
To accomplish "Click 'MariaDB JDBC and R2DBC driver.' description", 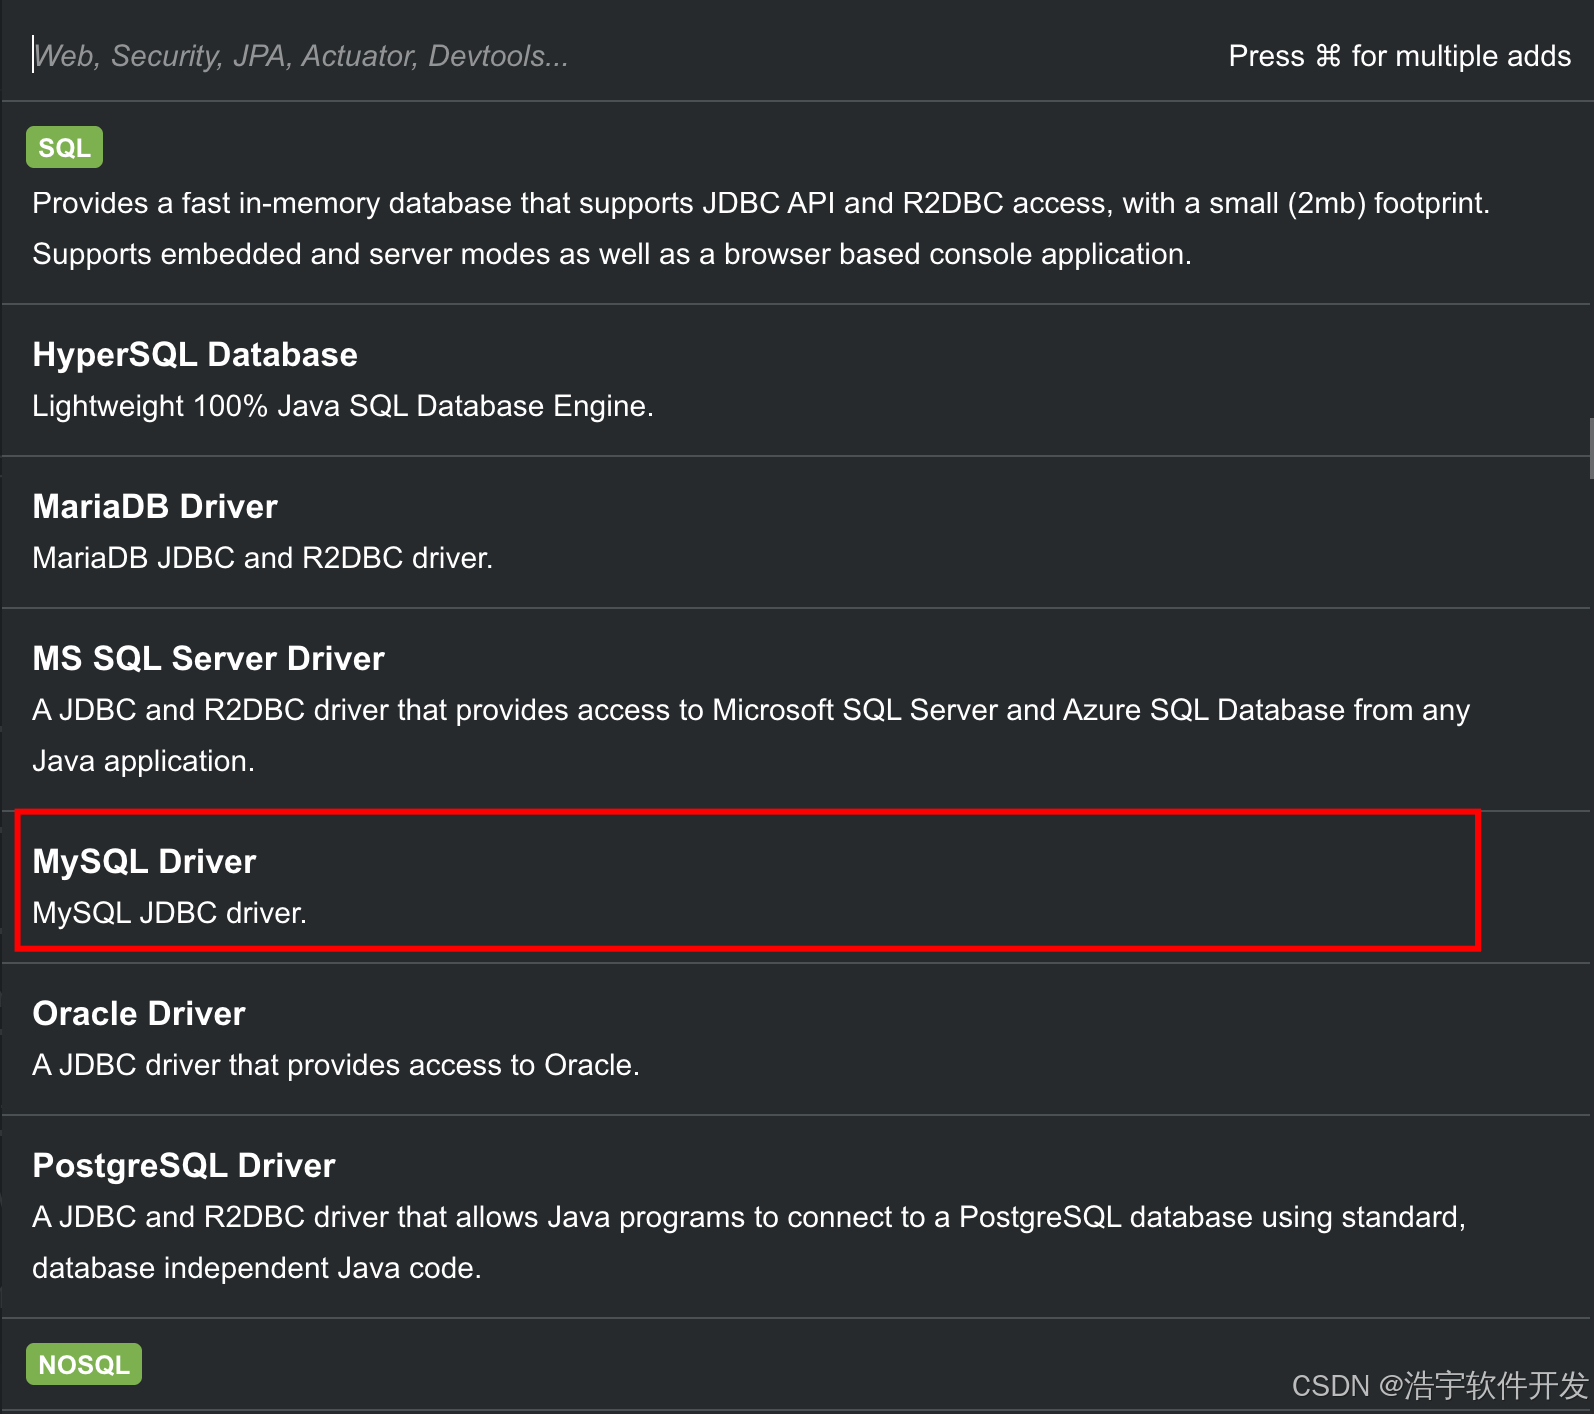I will tap(263, 558).
